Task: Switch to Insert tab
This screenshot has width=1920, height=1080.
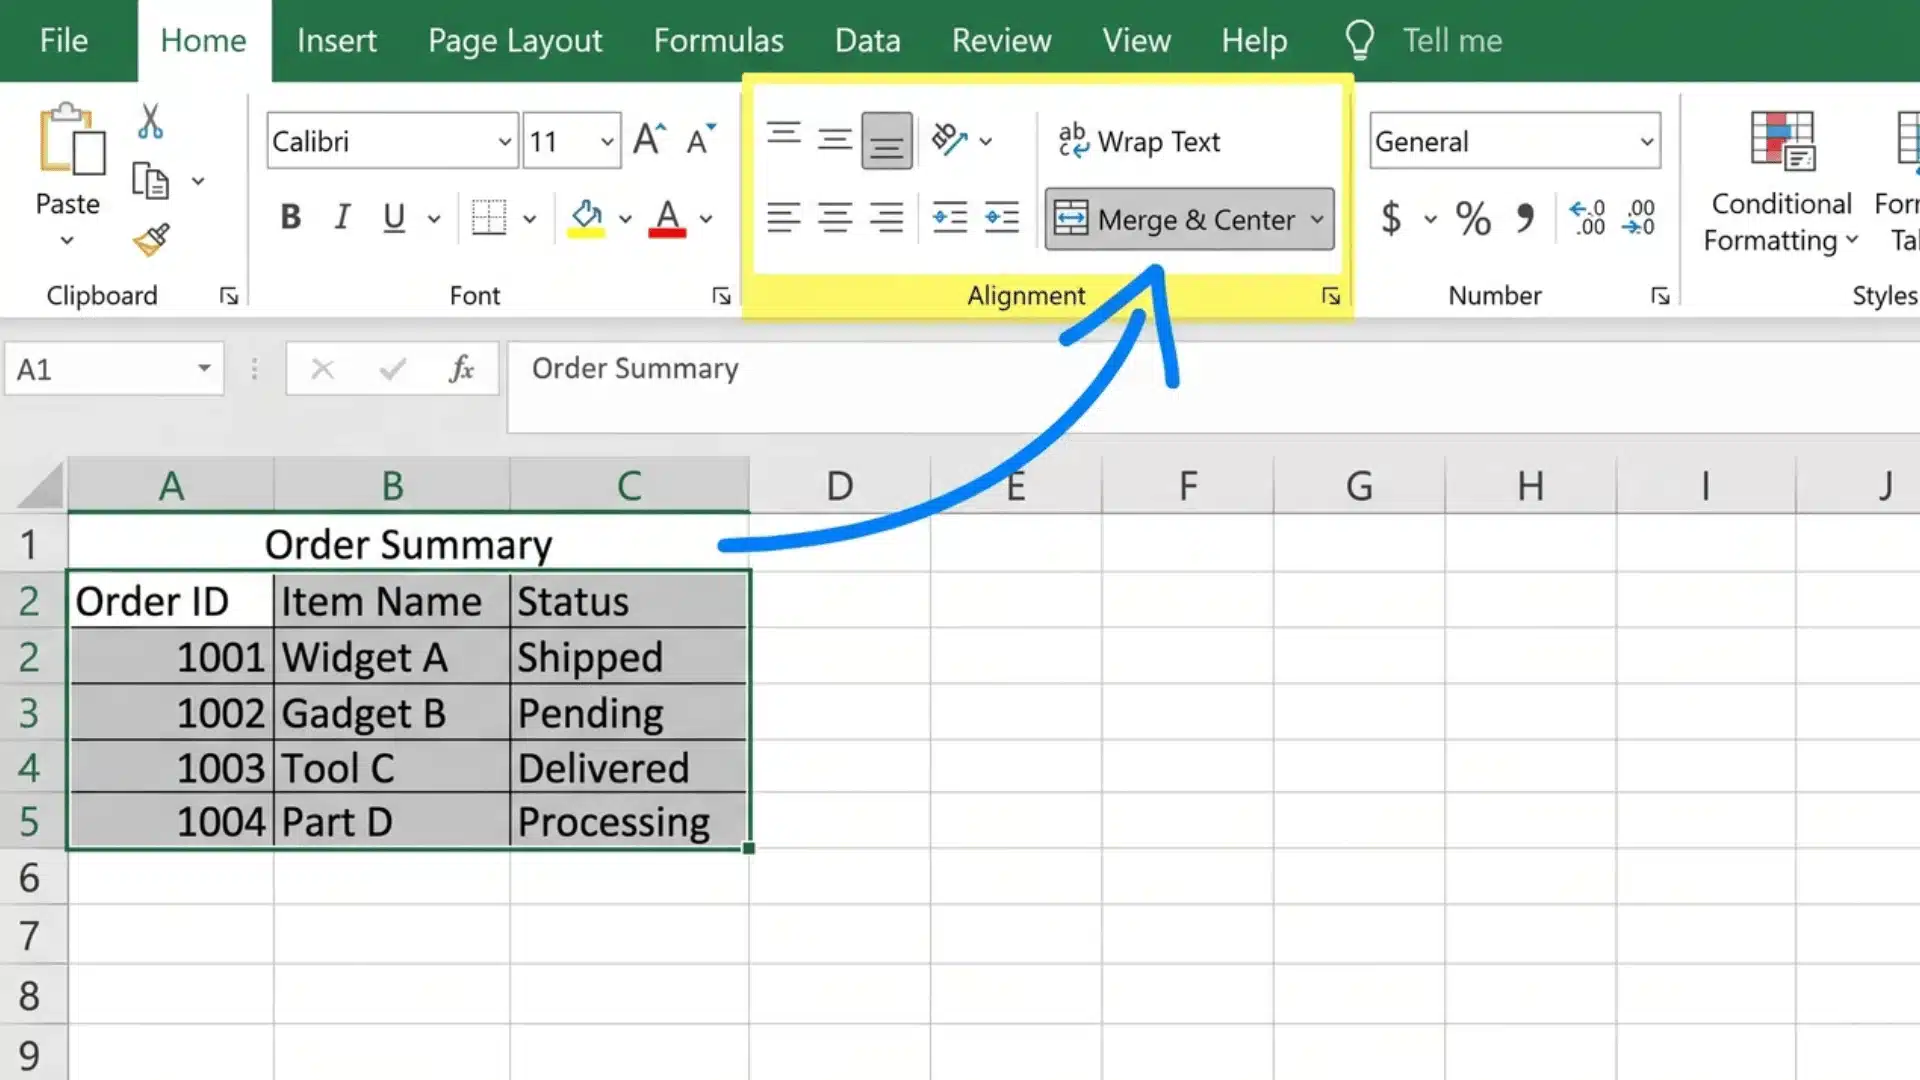Action: 336,41
